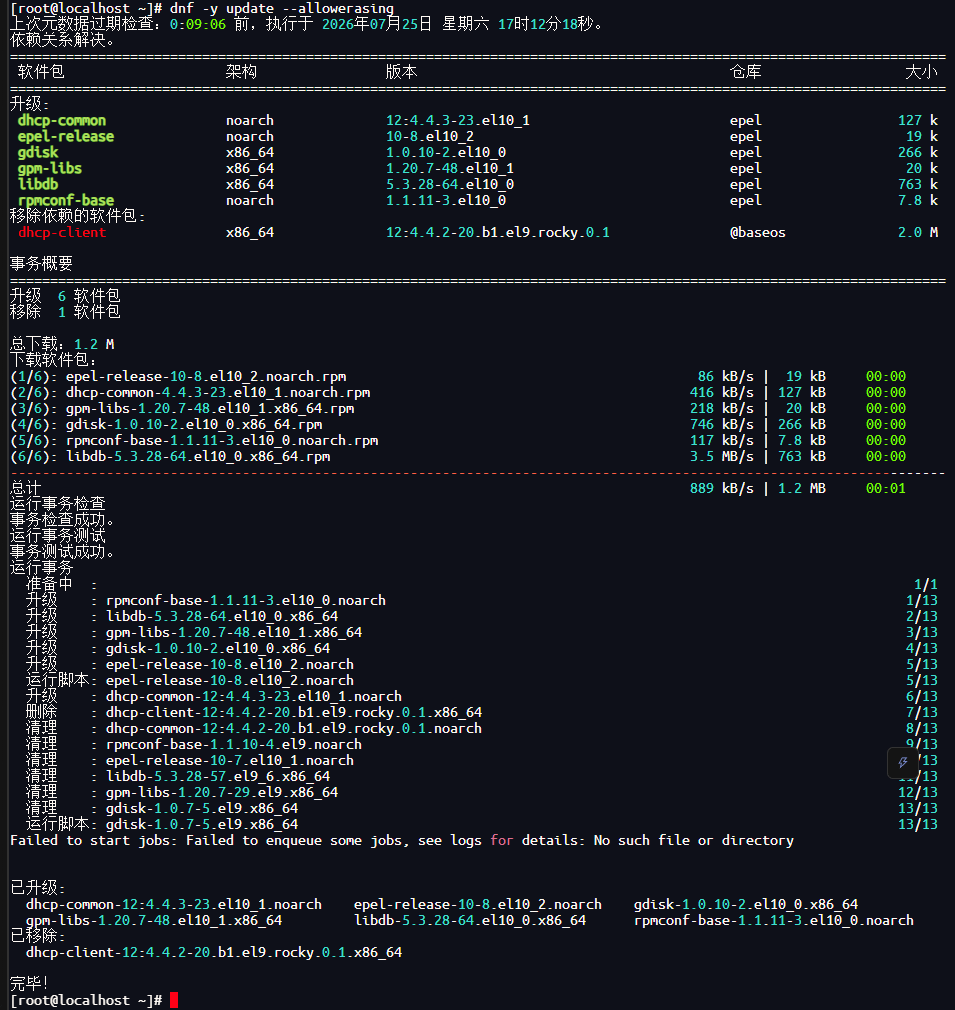Click the '版本' column header

[401, 72]
